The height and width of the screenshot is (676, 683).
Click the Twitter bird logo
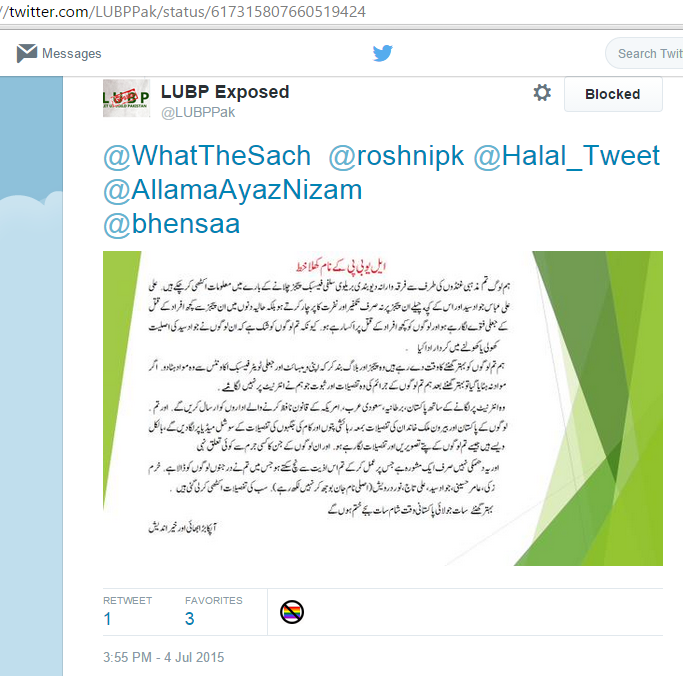point(382,53)
